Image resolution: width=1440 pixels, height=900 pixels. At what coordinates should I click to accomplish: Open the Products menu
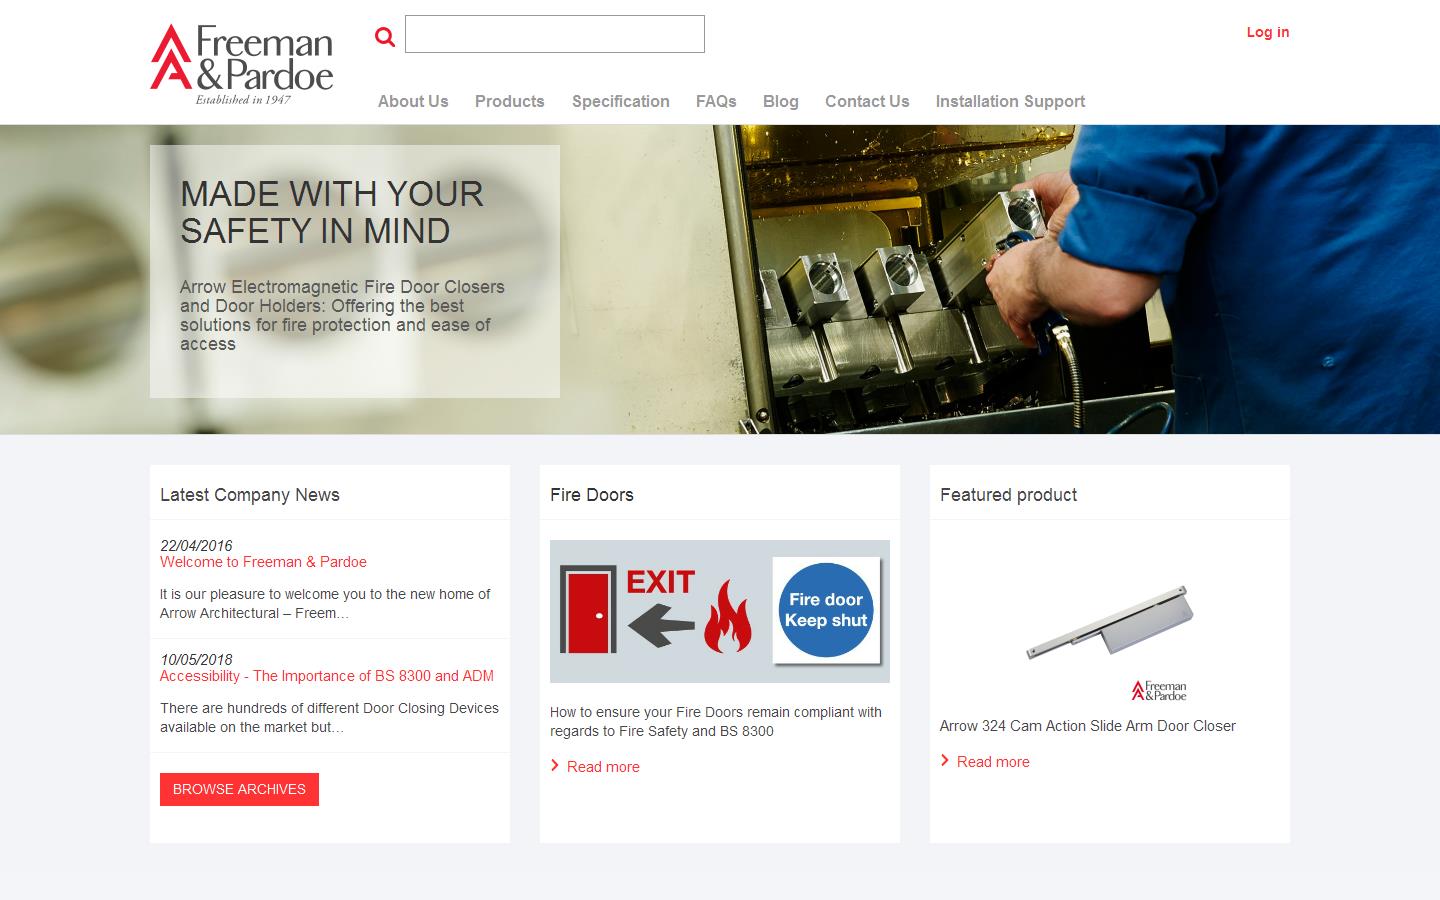[510, 101]
